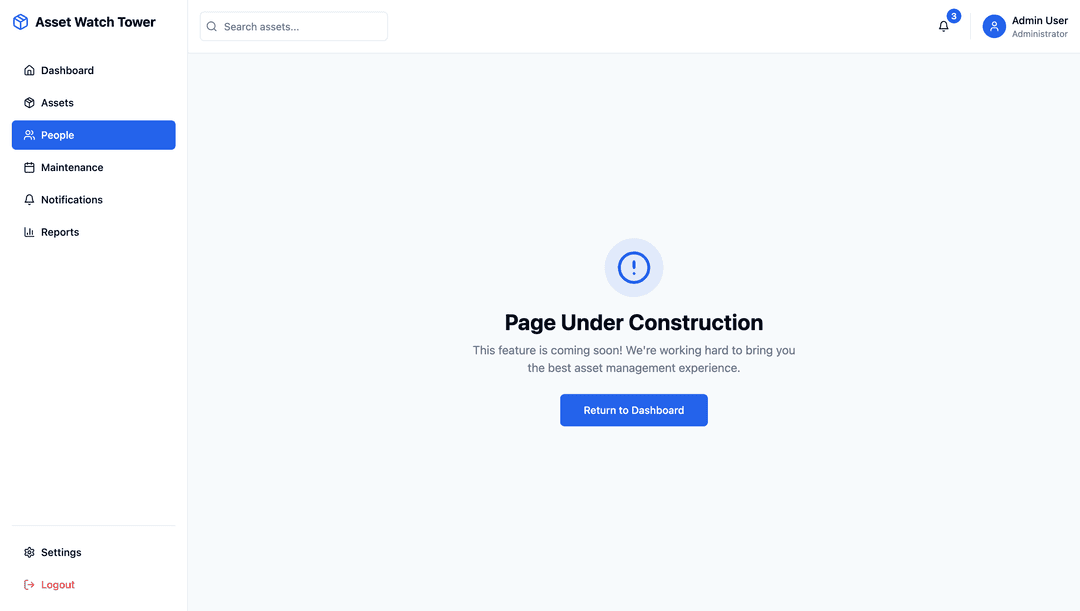Viewport: 1080px width, 611px height.
Task: Click the Administrator role text
Action: point(1039,34)
